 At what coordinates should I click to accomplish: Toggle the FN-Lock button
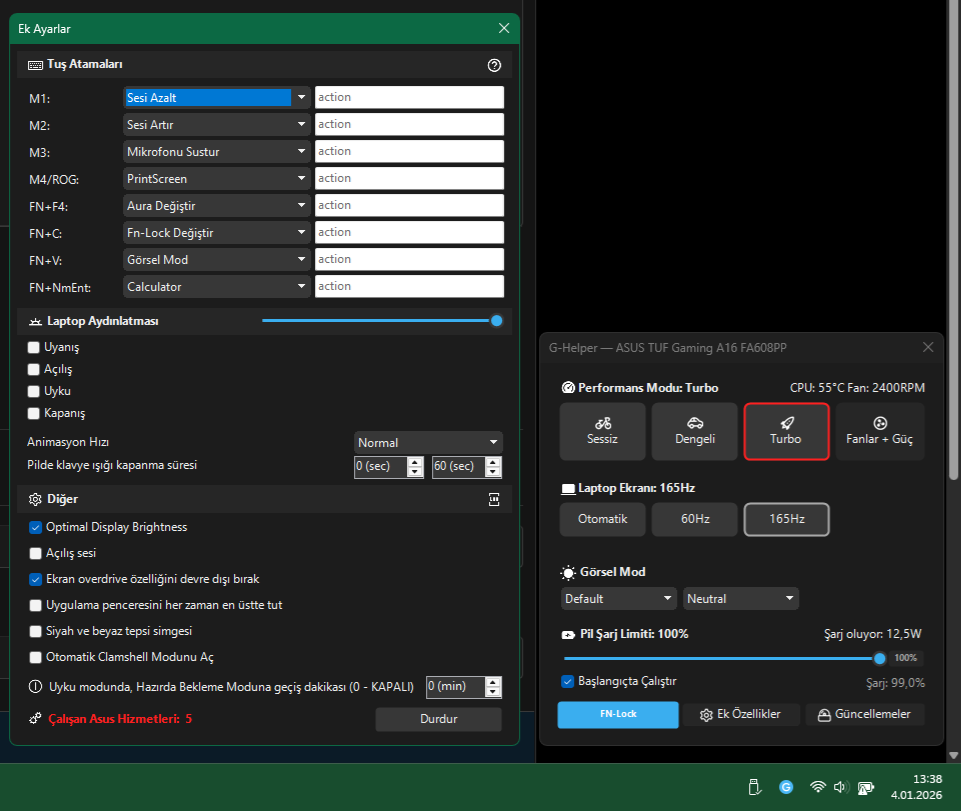click(x=618, y=714)
